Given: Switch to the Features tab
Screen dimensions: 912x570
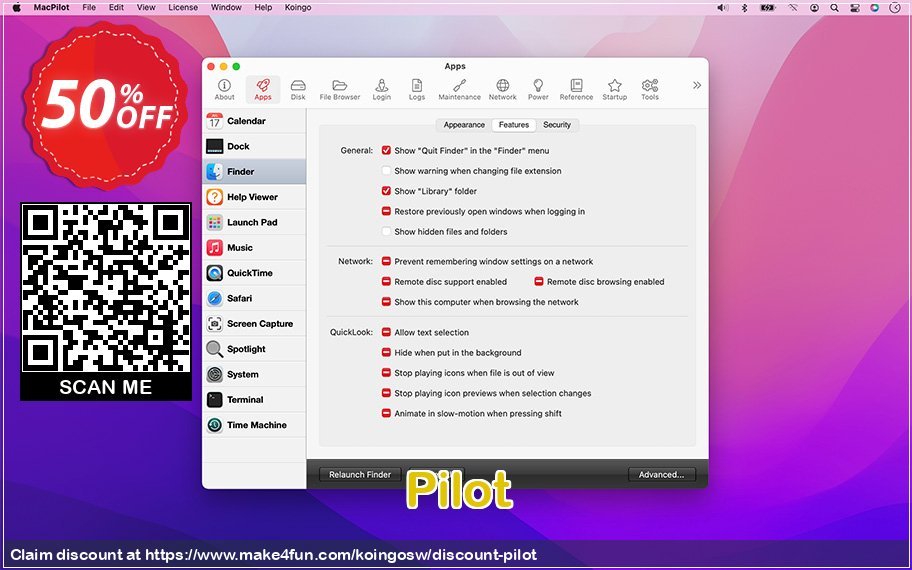Looking at the screenshot, I should (x=514, y=124).
